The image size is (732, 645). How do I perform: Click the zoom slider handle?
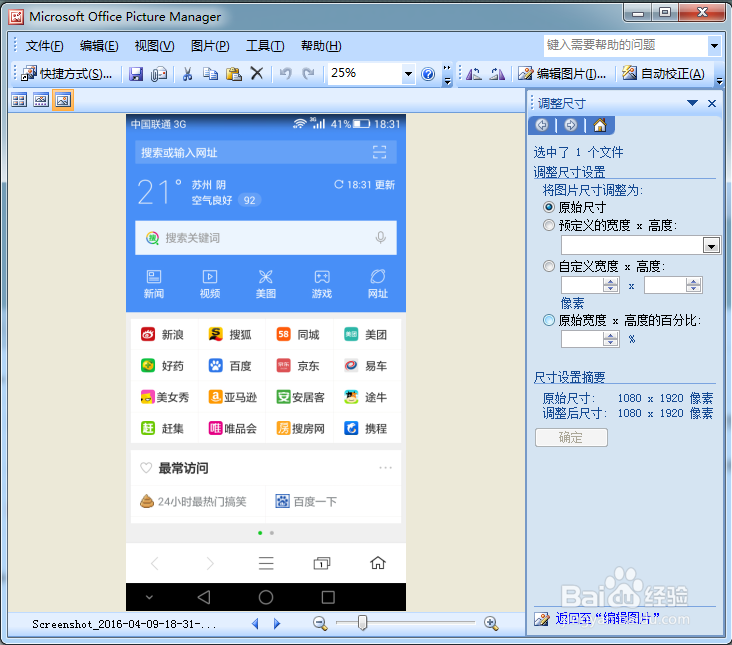(362, 623)
